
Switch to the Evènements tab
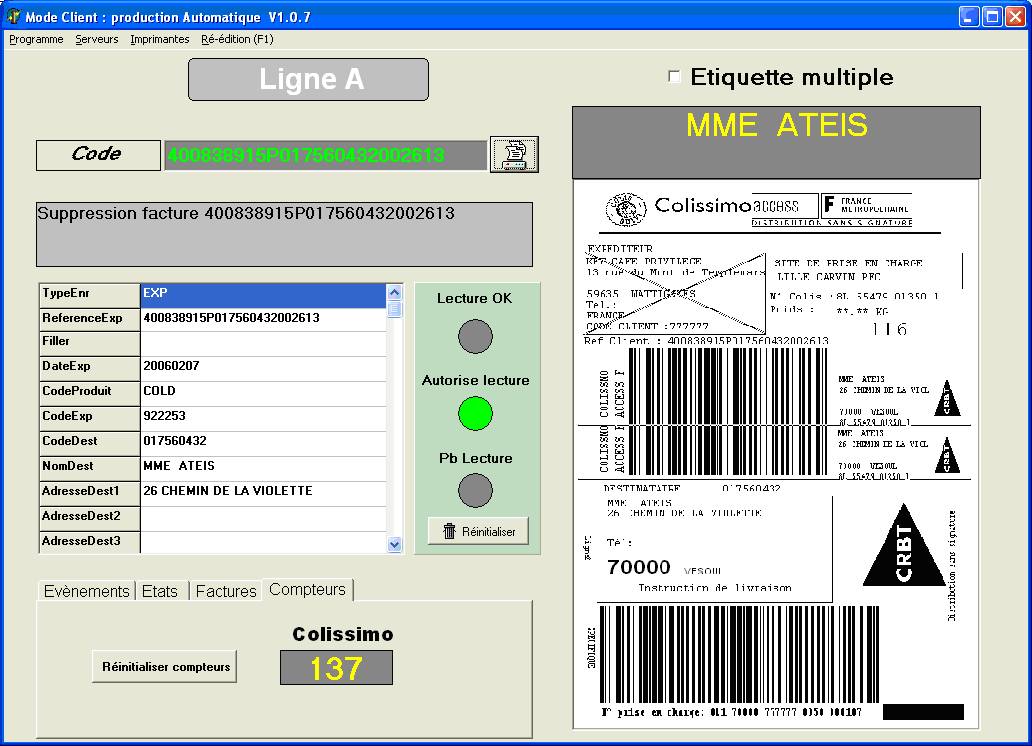pos(86,591)
